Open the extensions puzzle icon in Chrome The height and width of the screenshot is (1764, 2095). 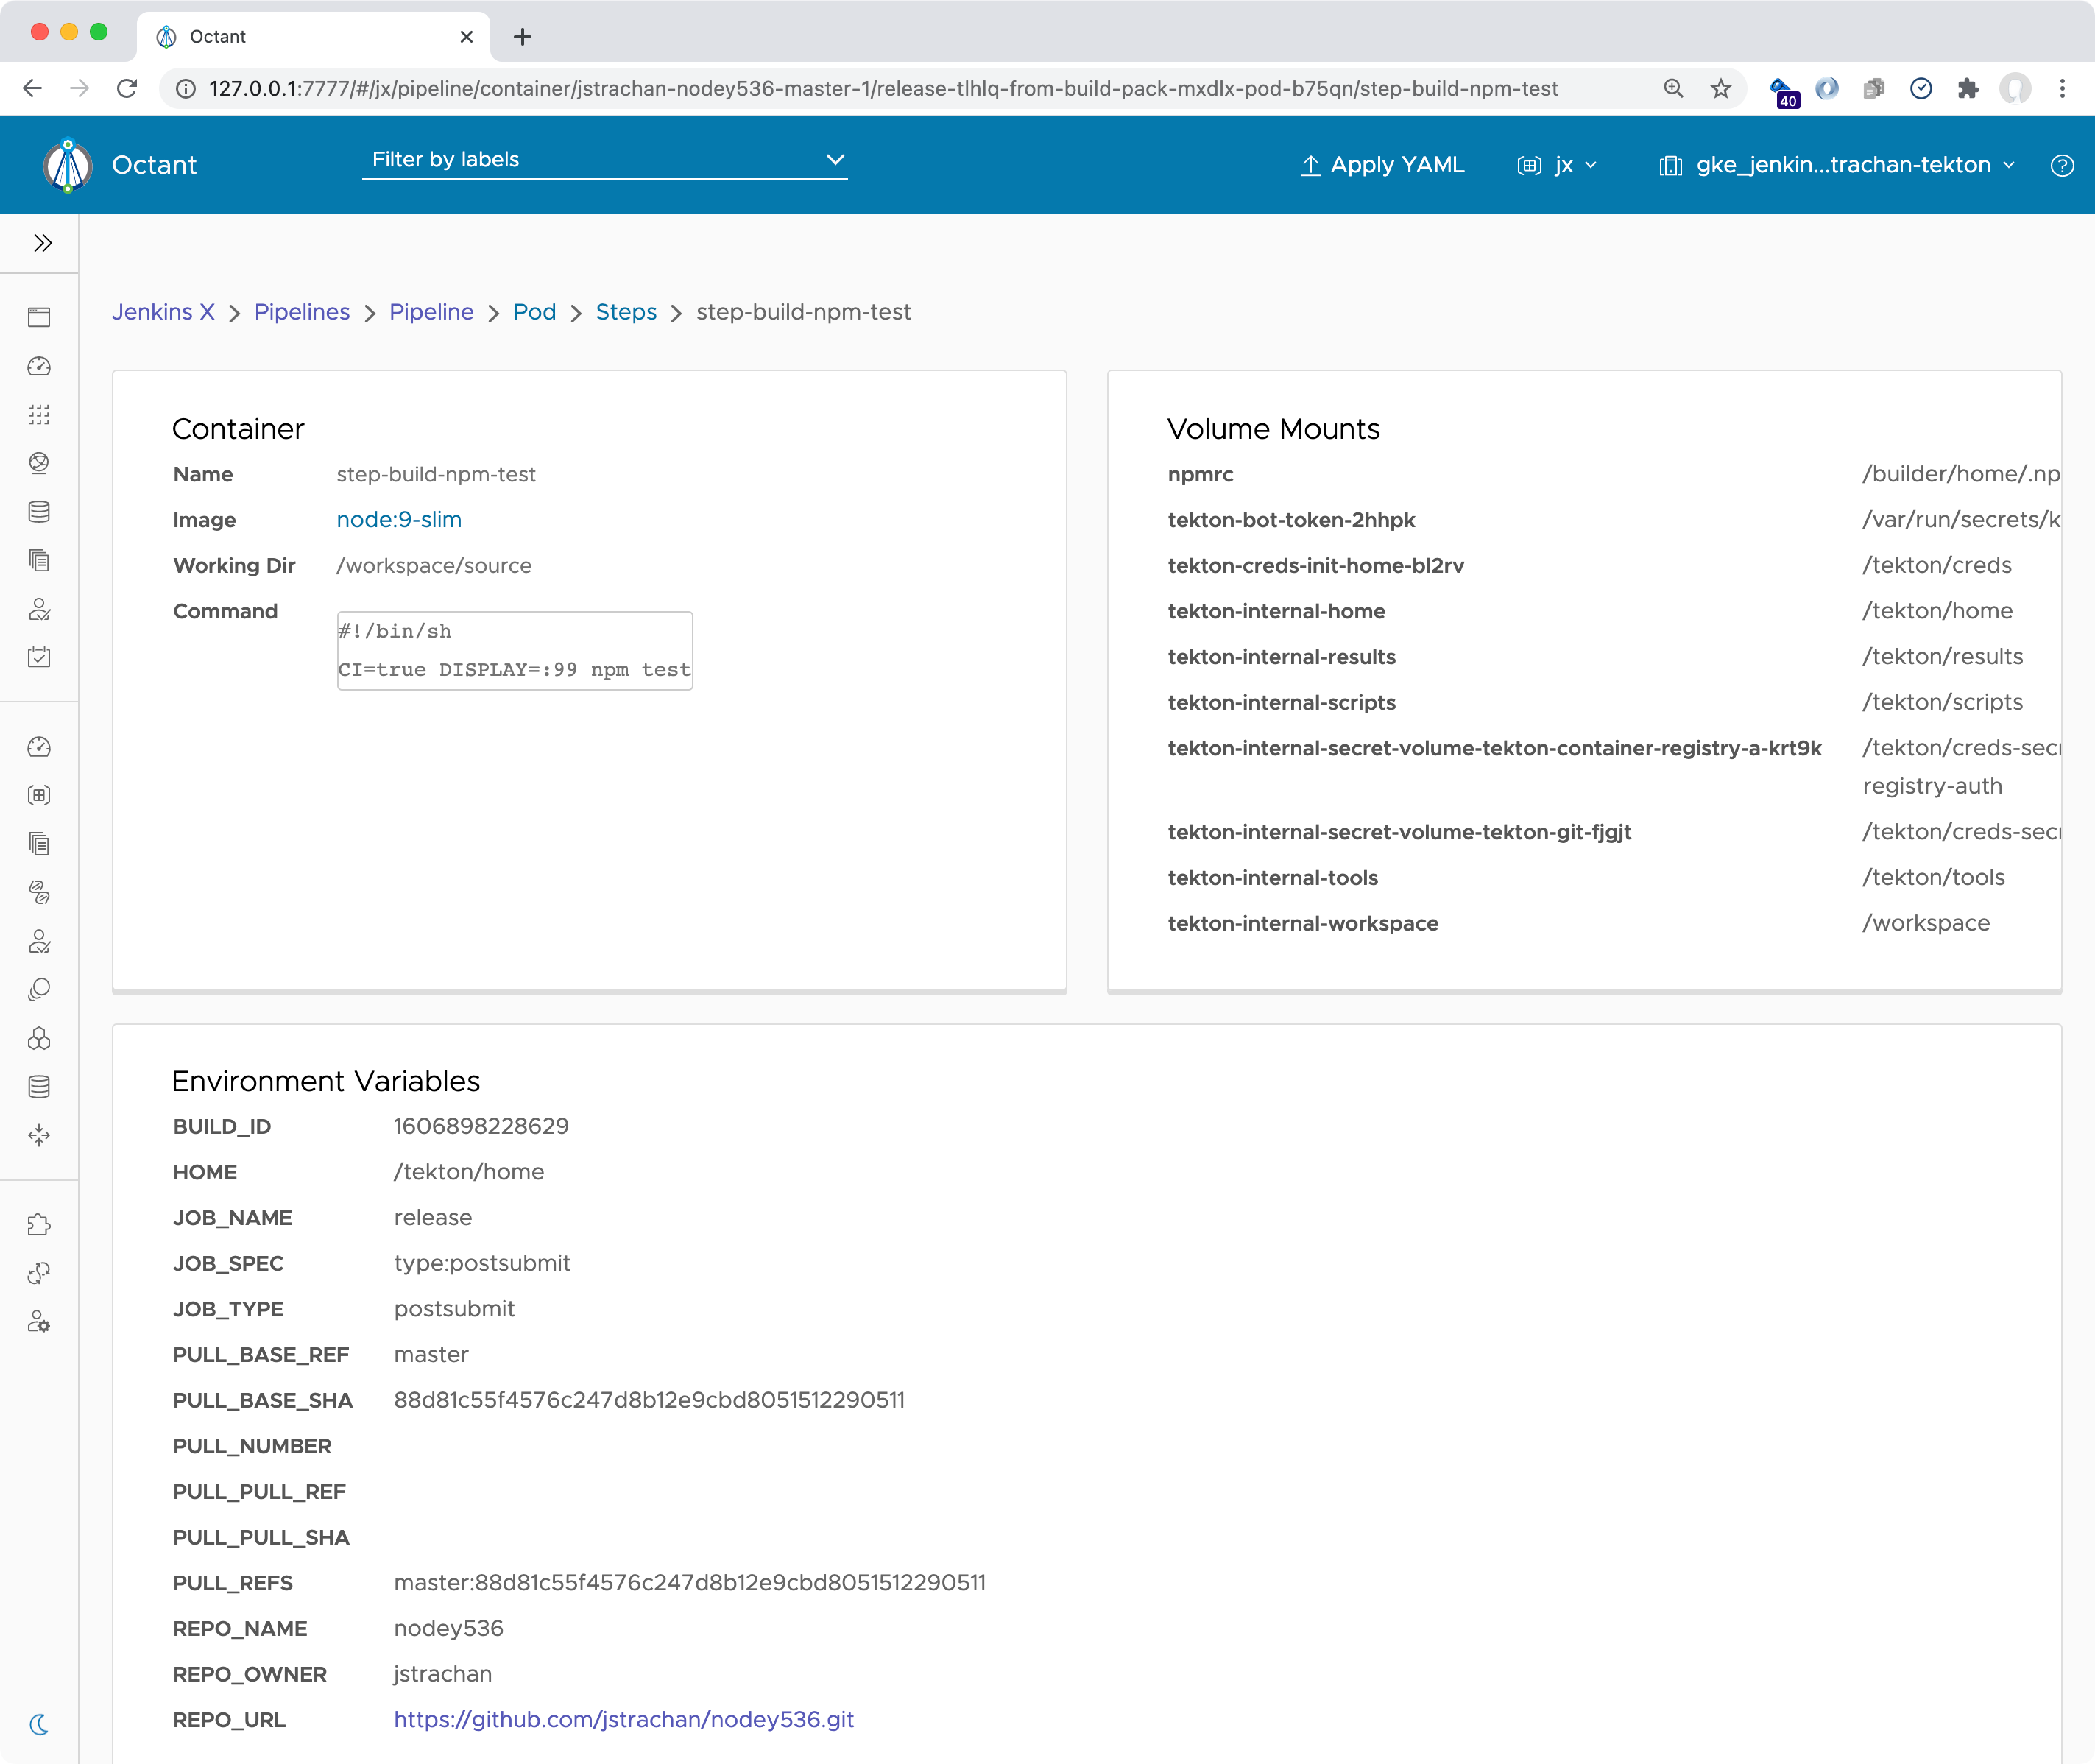click(x=1968, y=88)
